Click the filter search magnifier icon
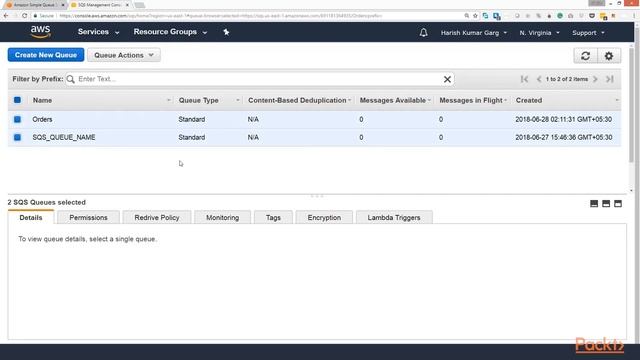 click(x=71, y=79)
